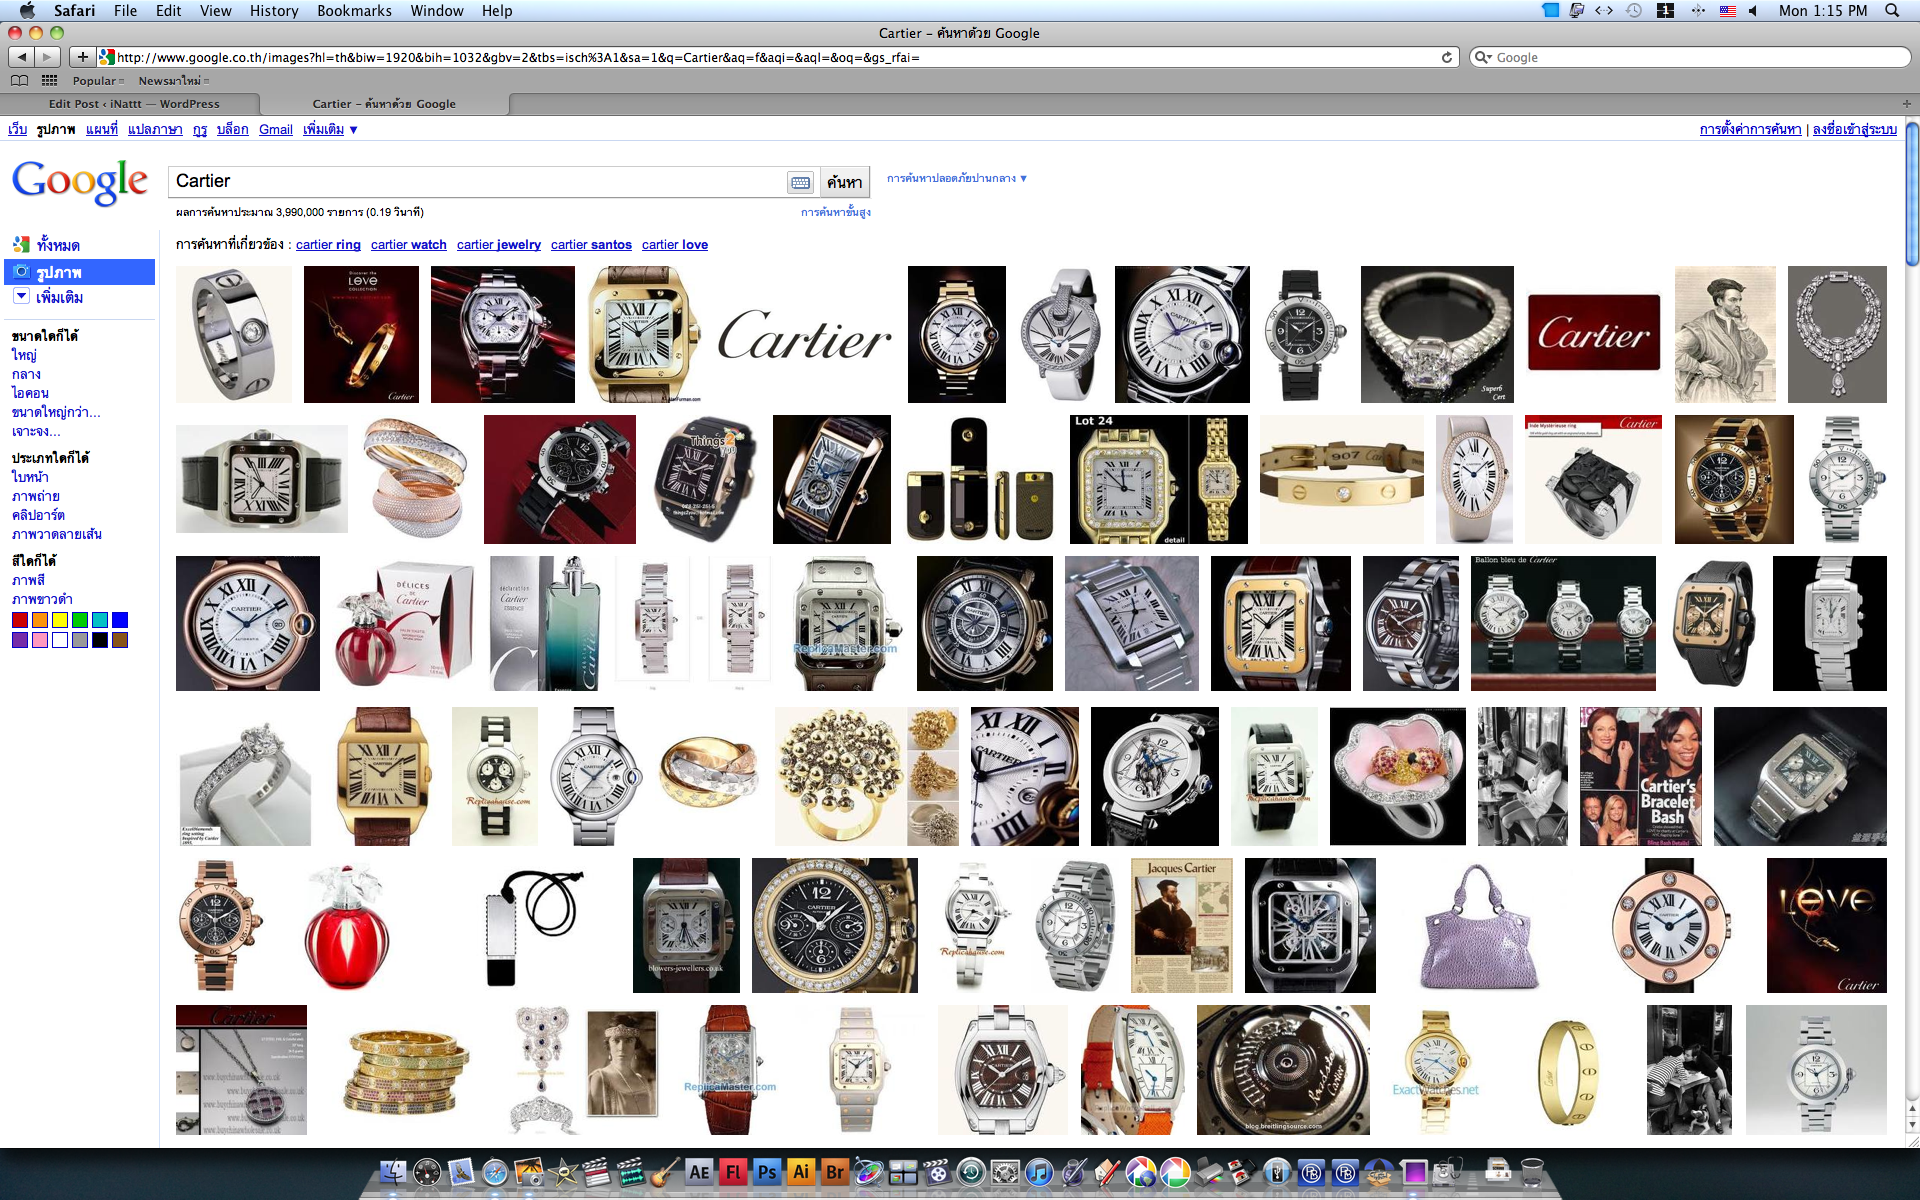Click the ค้นหา search button
Image resolution: width=1920 pixels, height=1200 pixels.
844,182
